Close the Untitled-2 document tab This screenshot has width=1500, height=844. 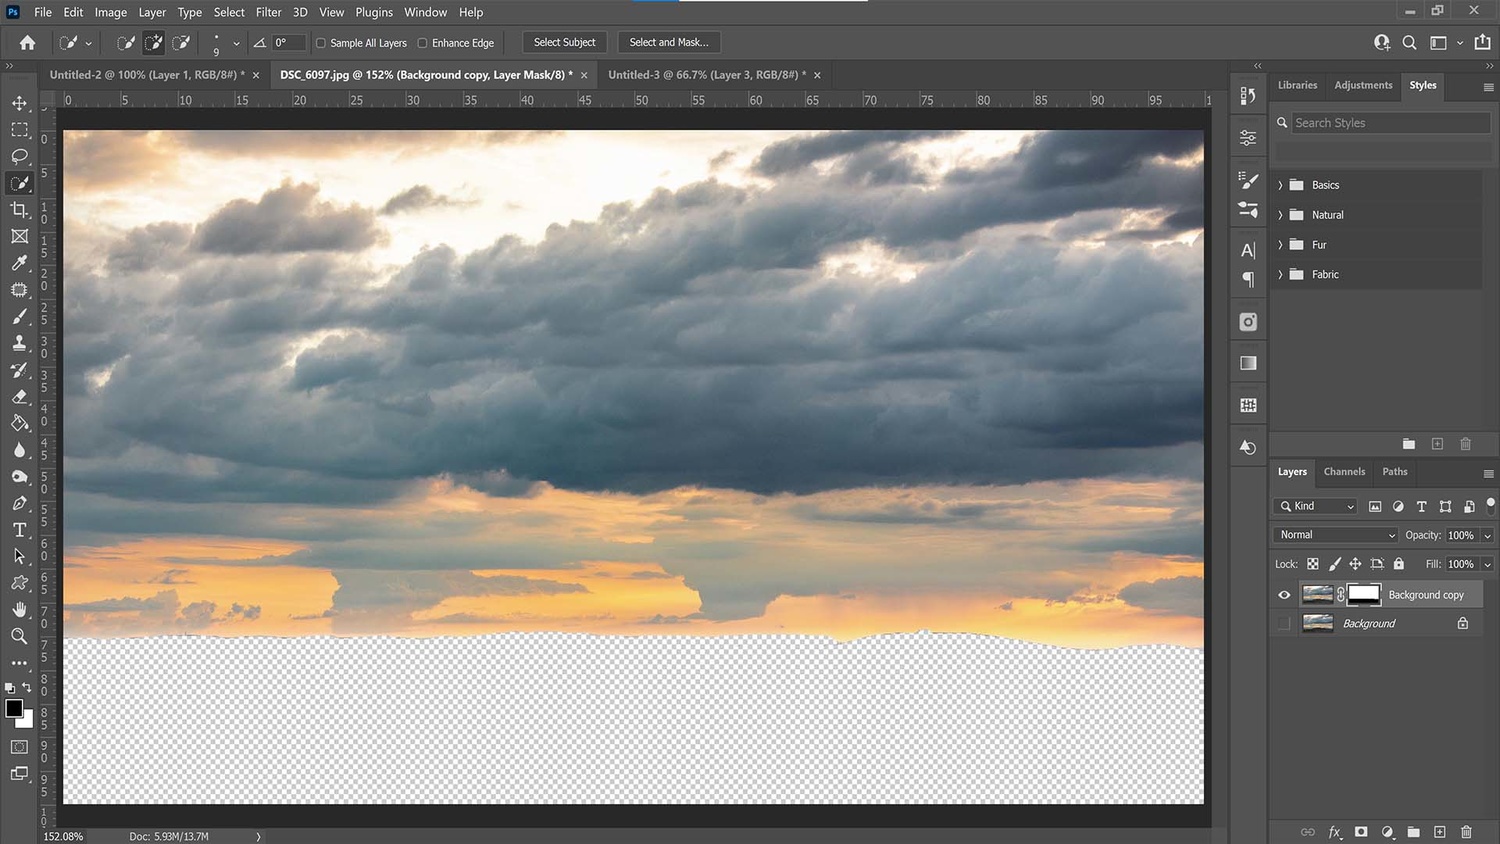[x=256, y=75]
